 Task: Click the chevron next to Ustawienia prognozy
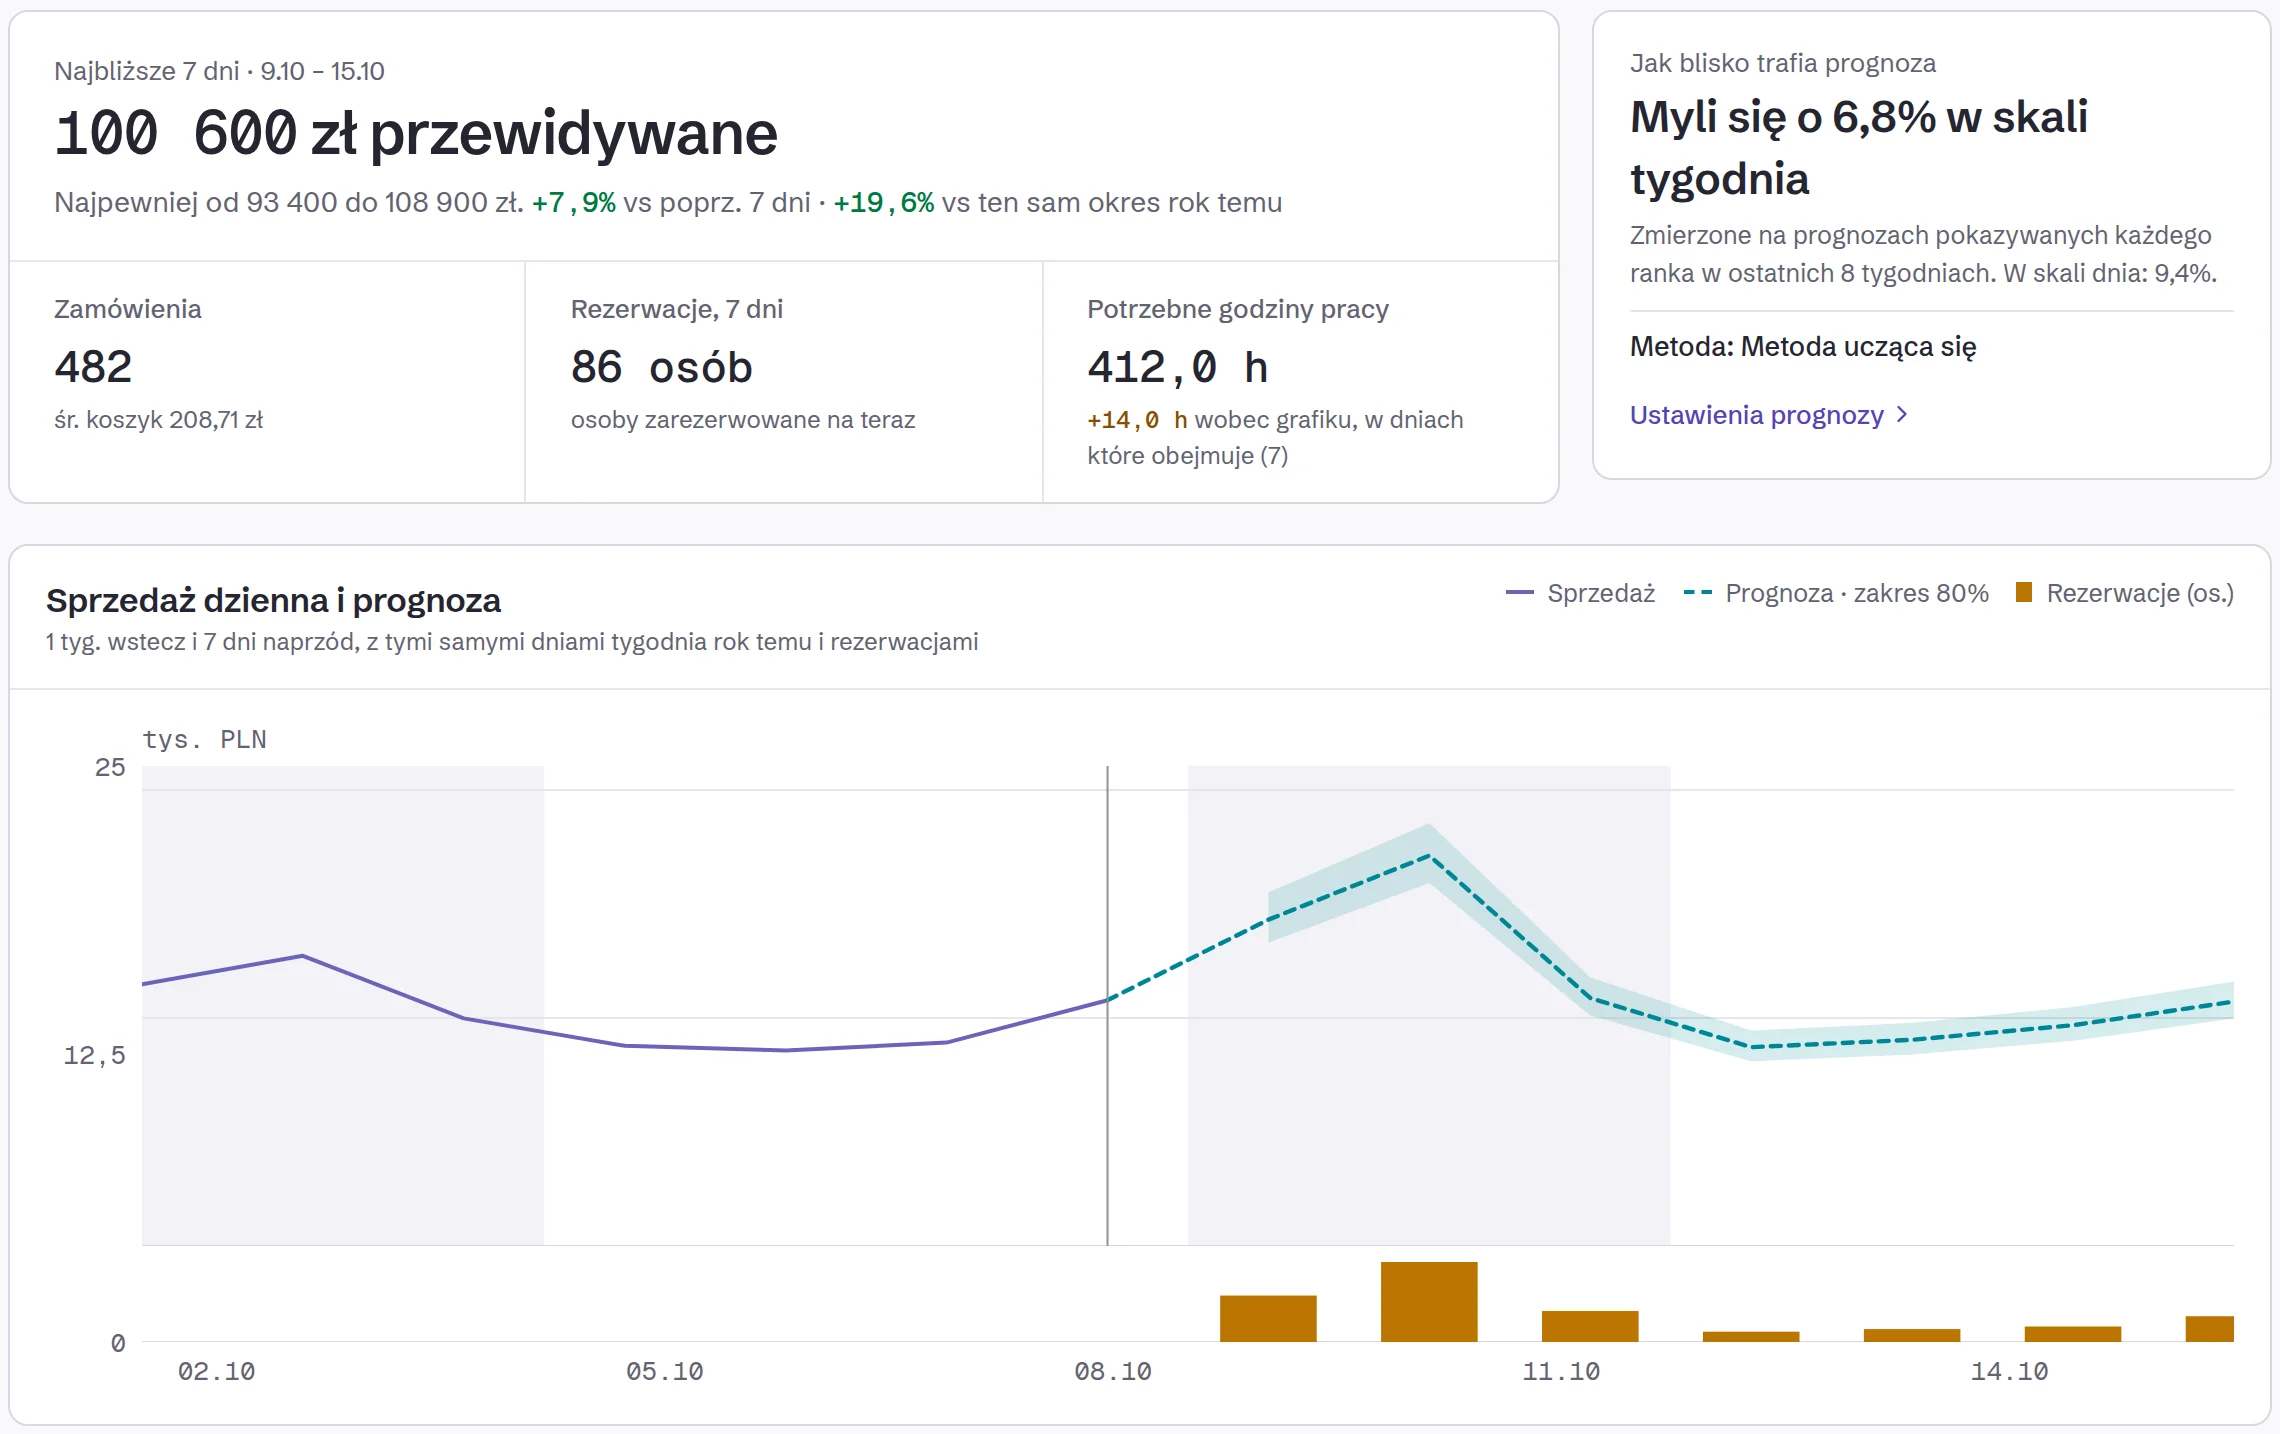click(1902, 414)
